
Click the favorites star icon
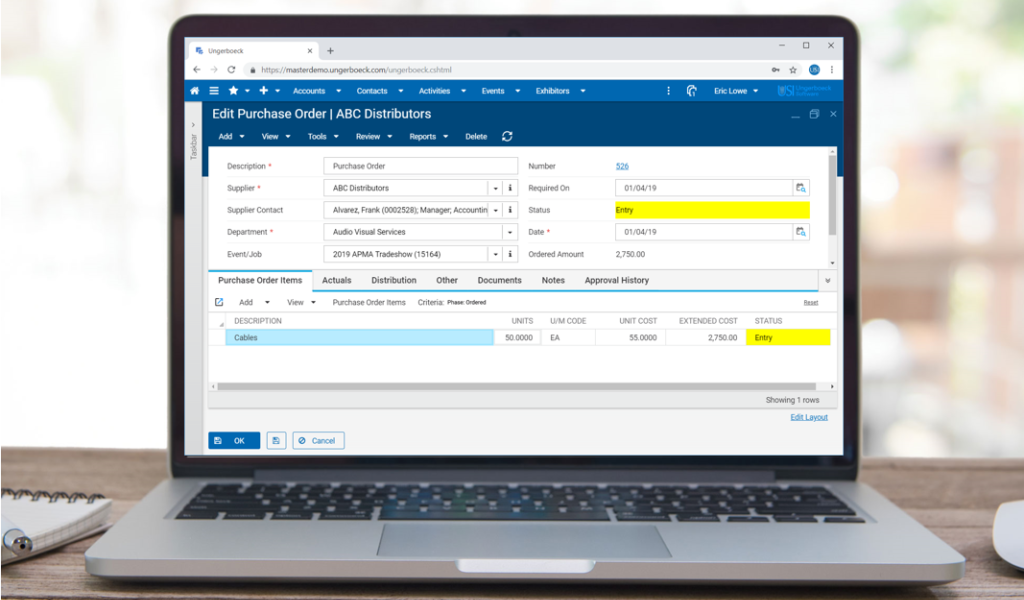[233, 91]
